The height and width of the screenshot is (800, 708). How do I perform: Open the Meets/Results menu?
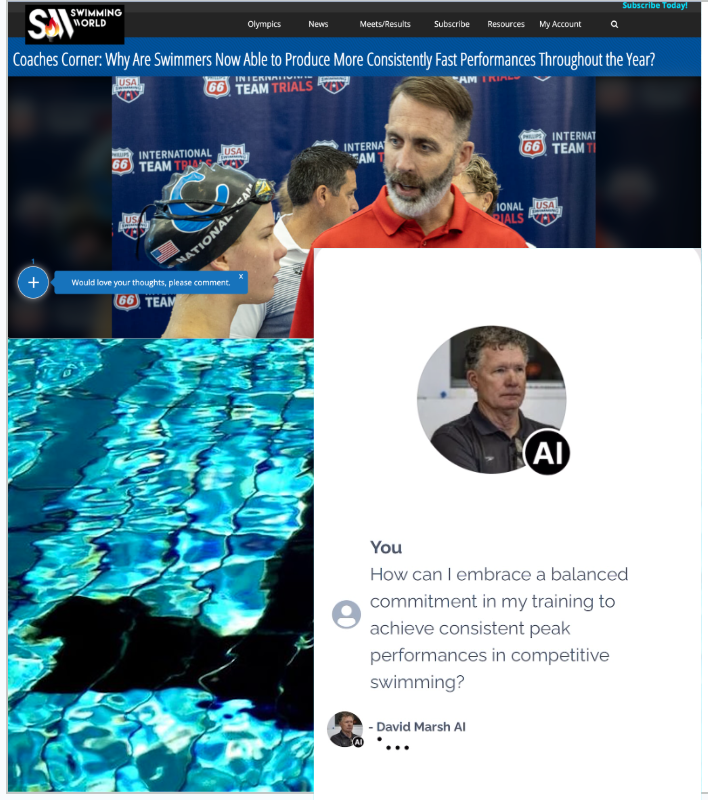[x=385, y=24]
